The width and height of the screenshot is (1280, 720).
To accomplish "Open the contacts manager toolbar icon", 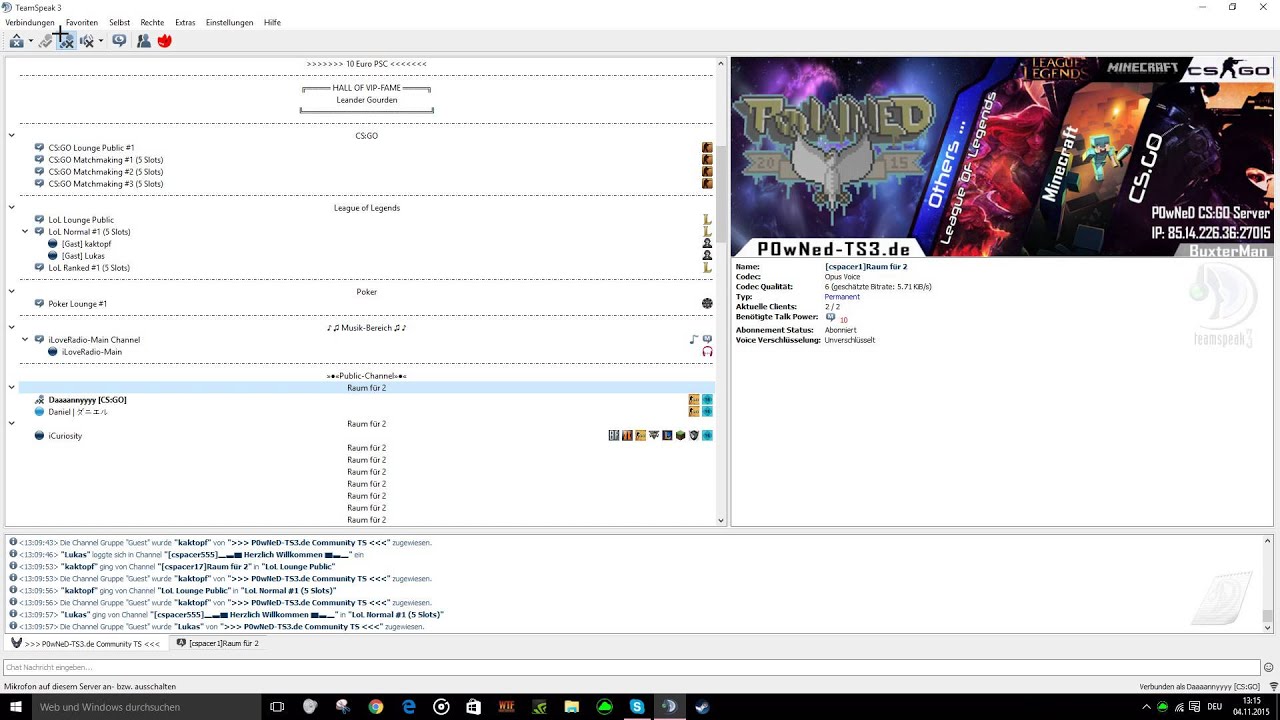I will pyautogui.click(x=144, y=41).
